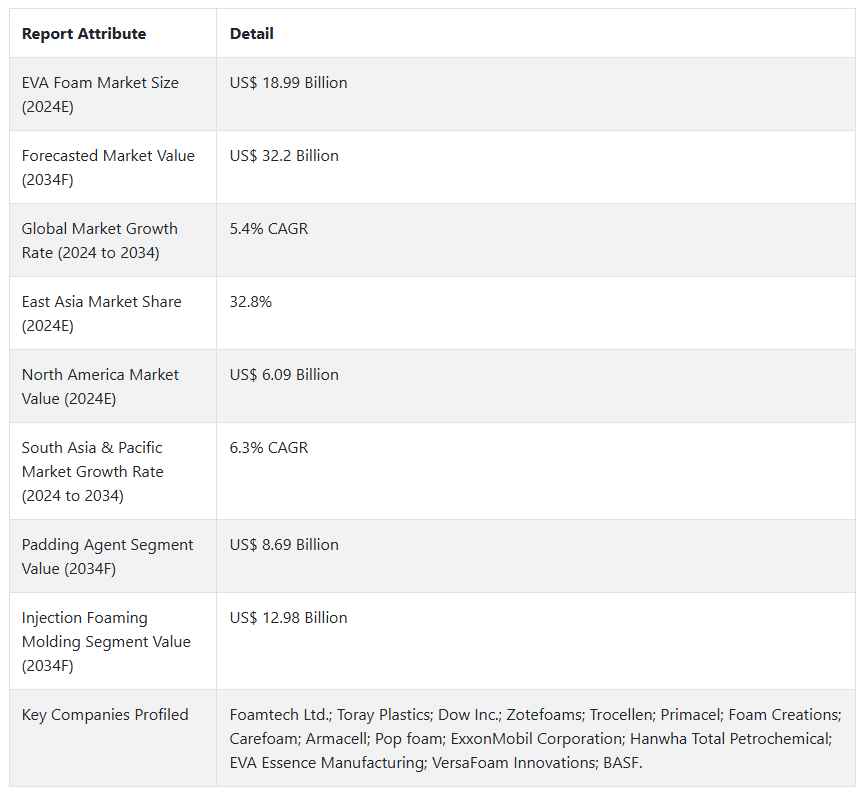Click the "32.8%" market share value
This screenshot has height=796, width=866.
pos(251,302)
